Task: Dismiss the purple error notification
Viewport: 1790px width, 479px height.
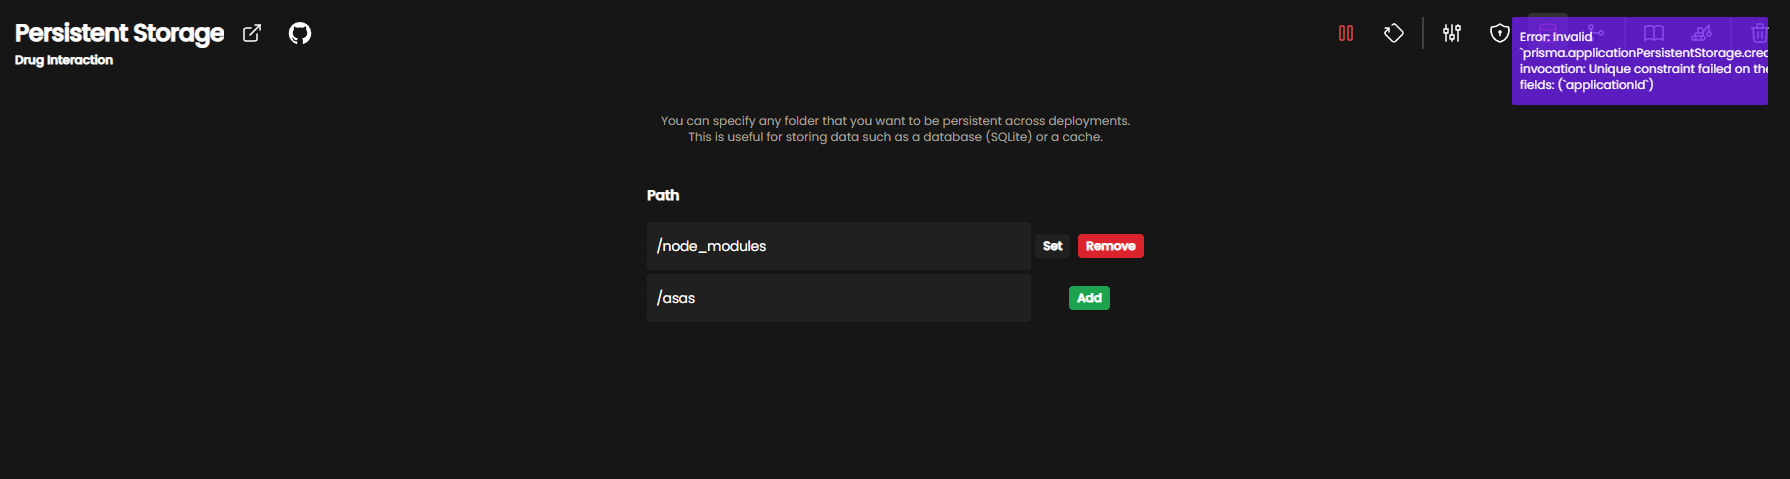Action: (1640, 61)
